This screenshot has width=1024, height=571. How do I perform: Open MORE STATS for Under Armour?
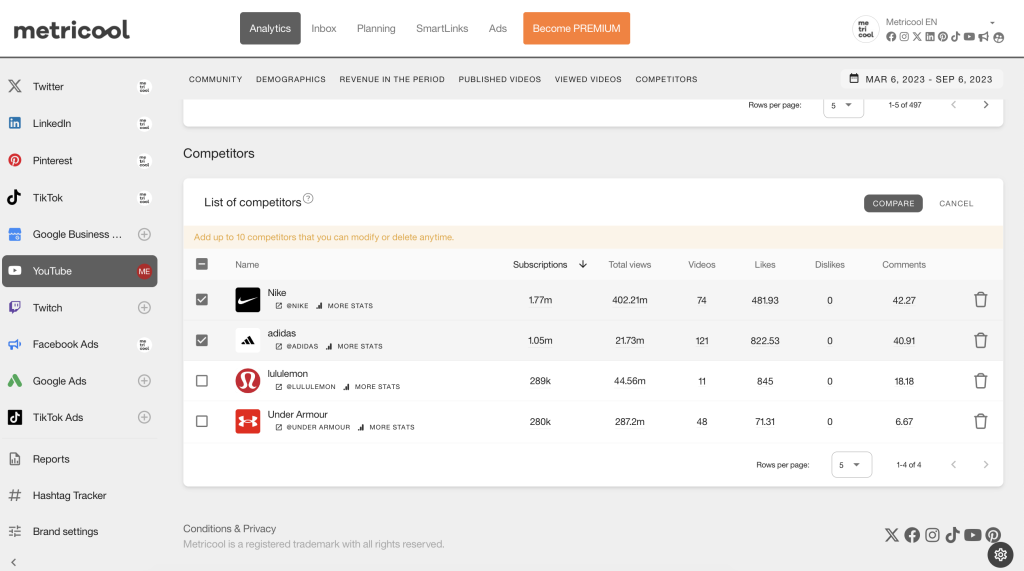pyautogui.click(x=386, y=427)
